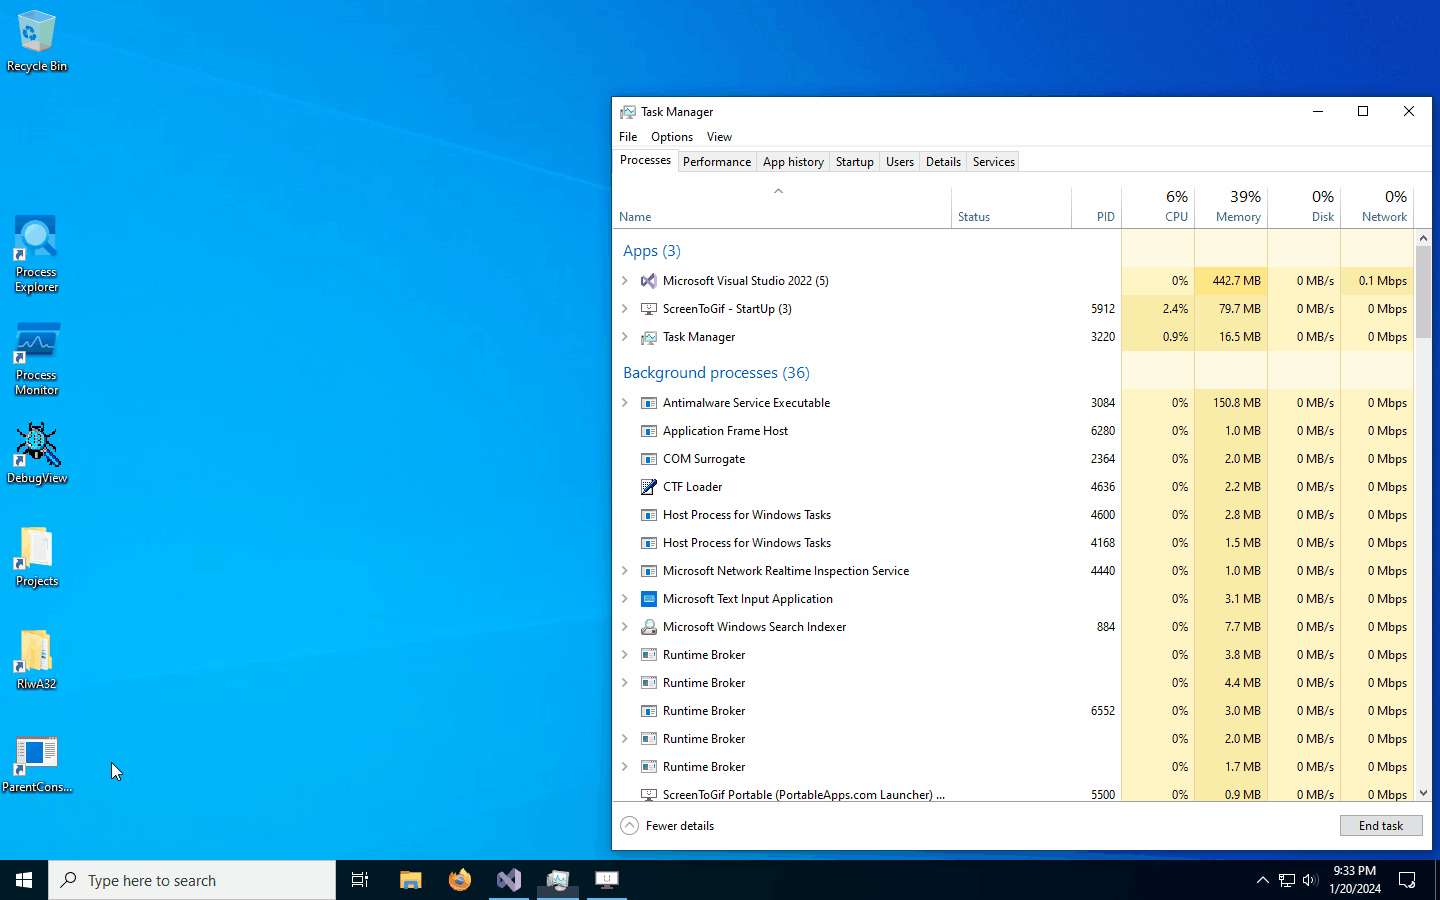The image size is (1440, 900).
Task: Switch to the Services tab
Action: pos(994,162)
